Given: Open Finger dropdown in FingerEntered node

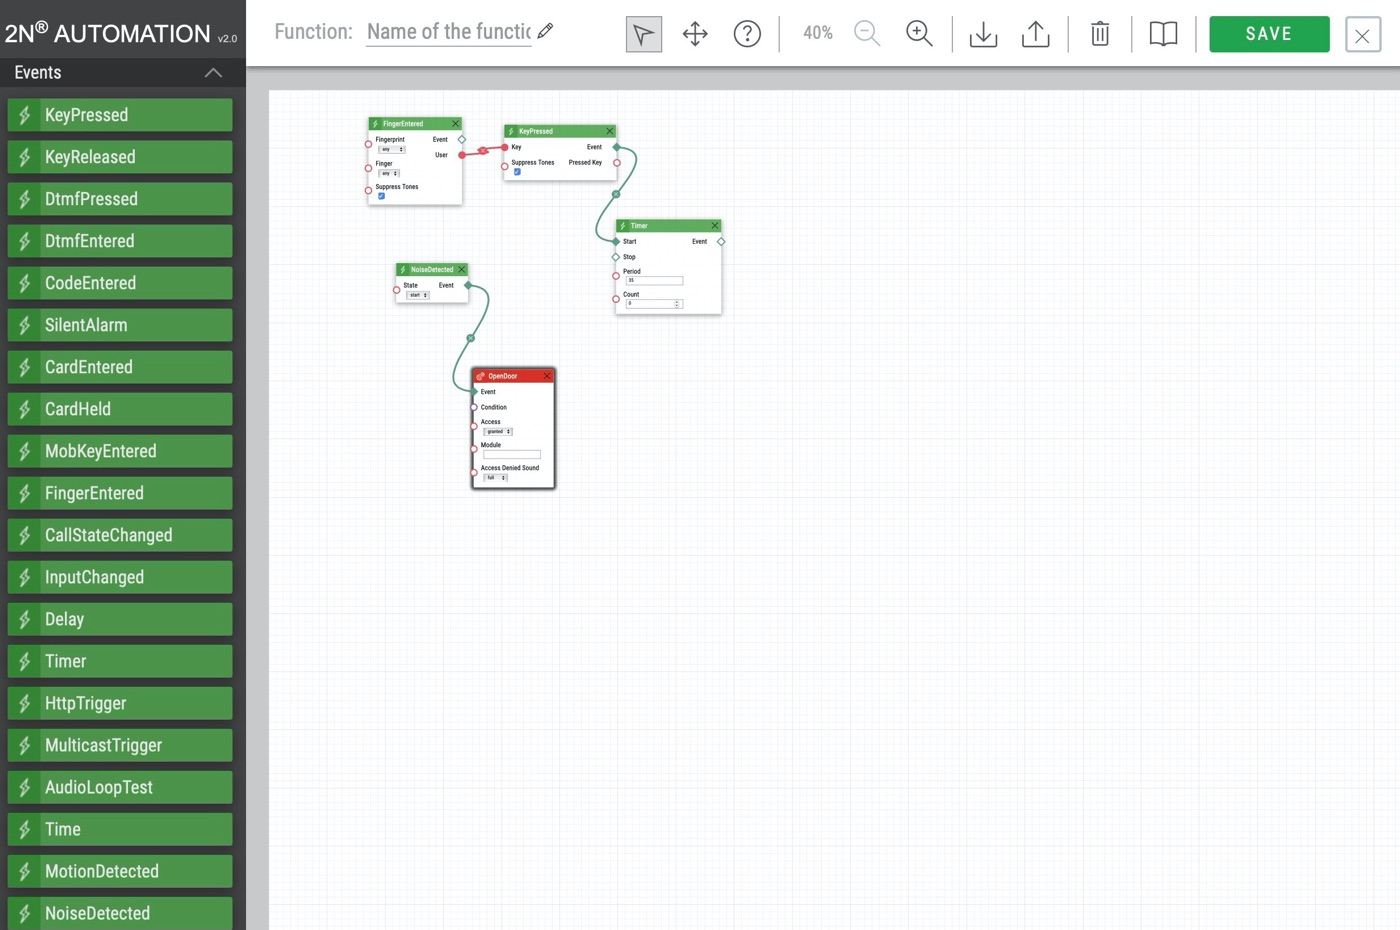Looking at the screenshot, I should [389, 174].
